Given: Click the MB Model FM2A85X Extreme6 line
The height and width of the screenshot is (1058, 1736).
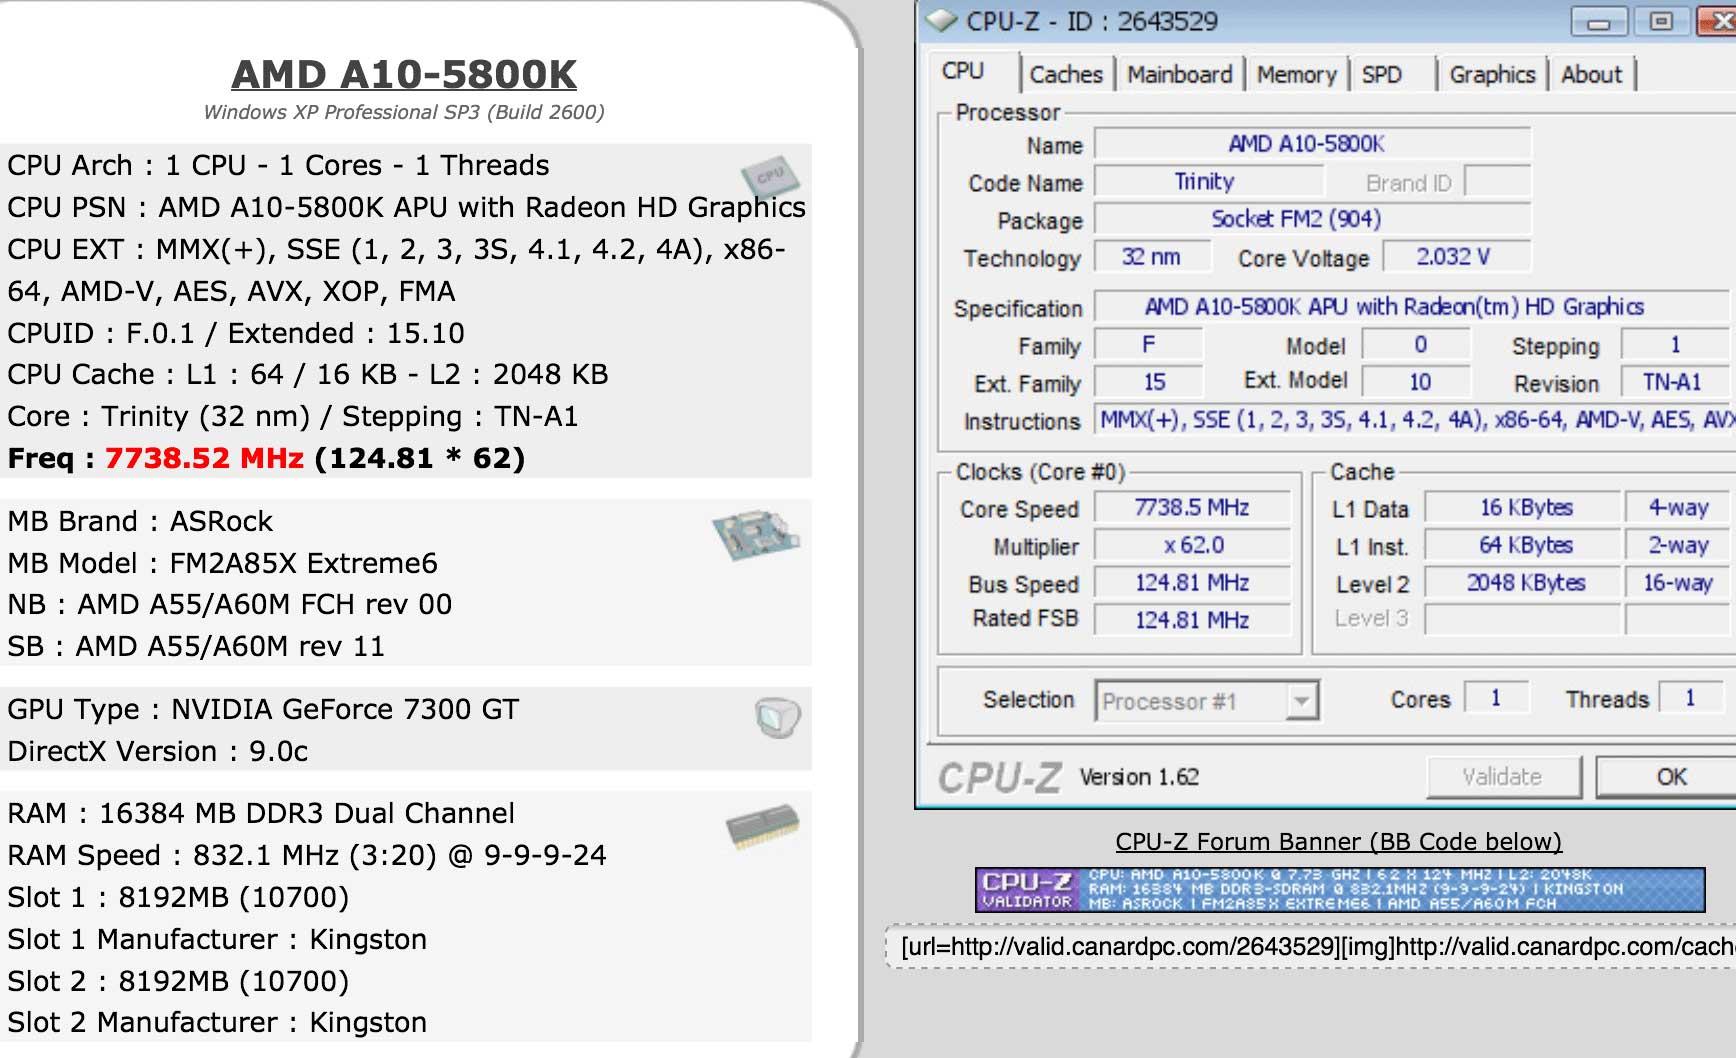Looking at the screenshot, I should 223,563.
